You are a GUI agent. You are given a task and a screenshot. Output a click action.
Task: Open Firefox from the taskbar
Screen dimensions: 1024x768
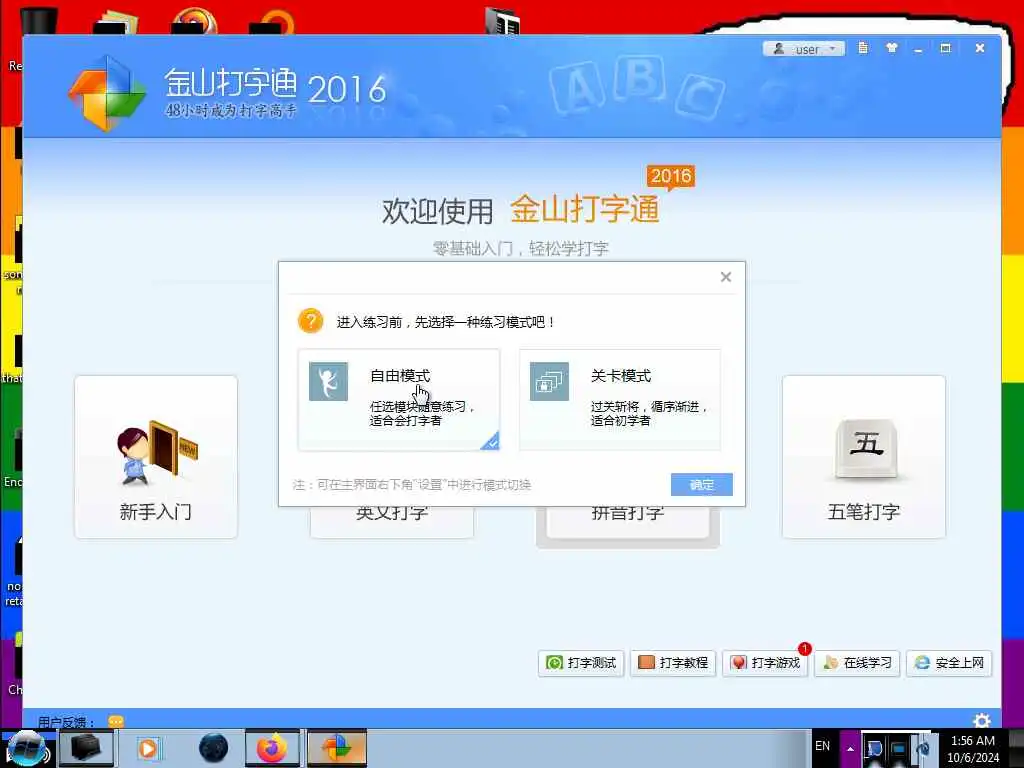click(272, 748)
